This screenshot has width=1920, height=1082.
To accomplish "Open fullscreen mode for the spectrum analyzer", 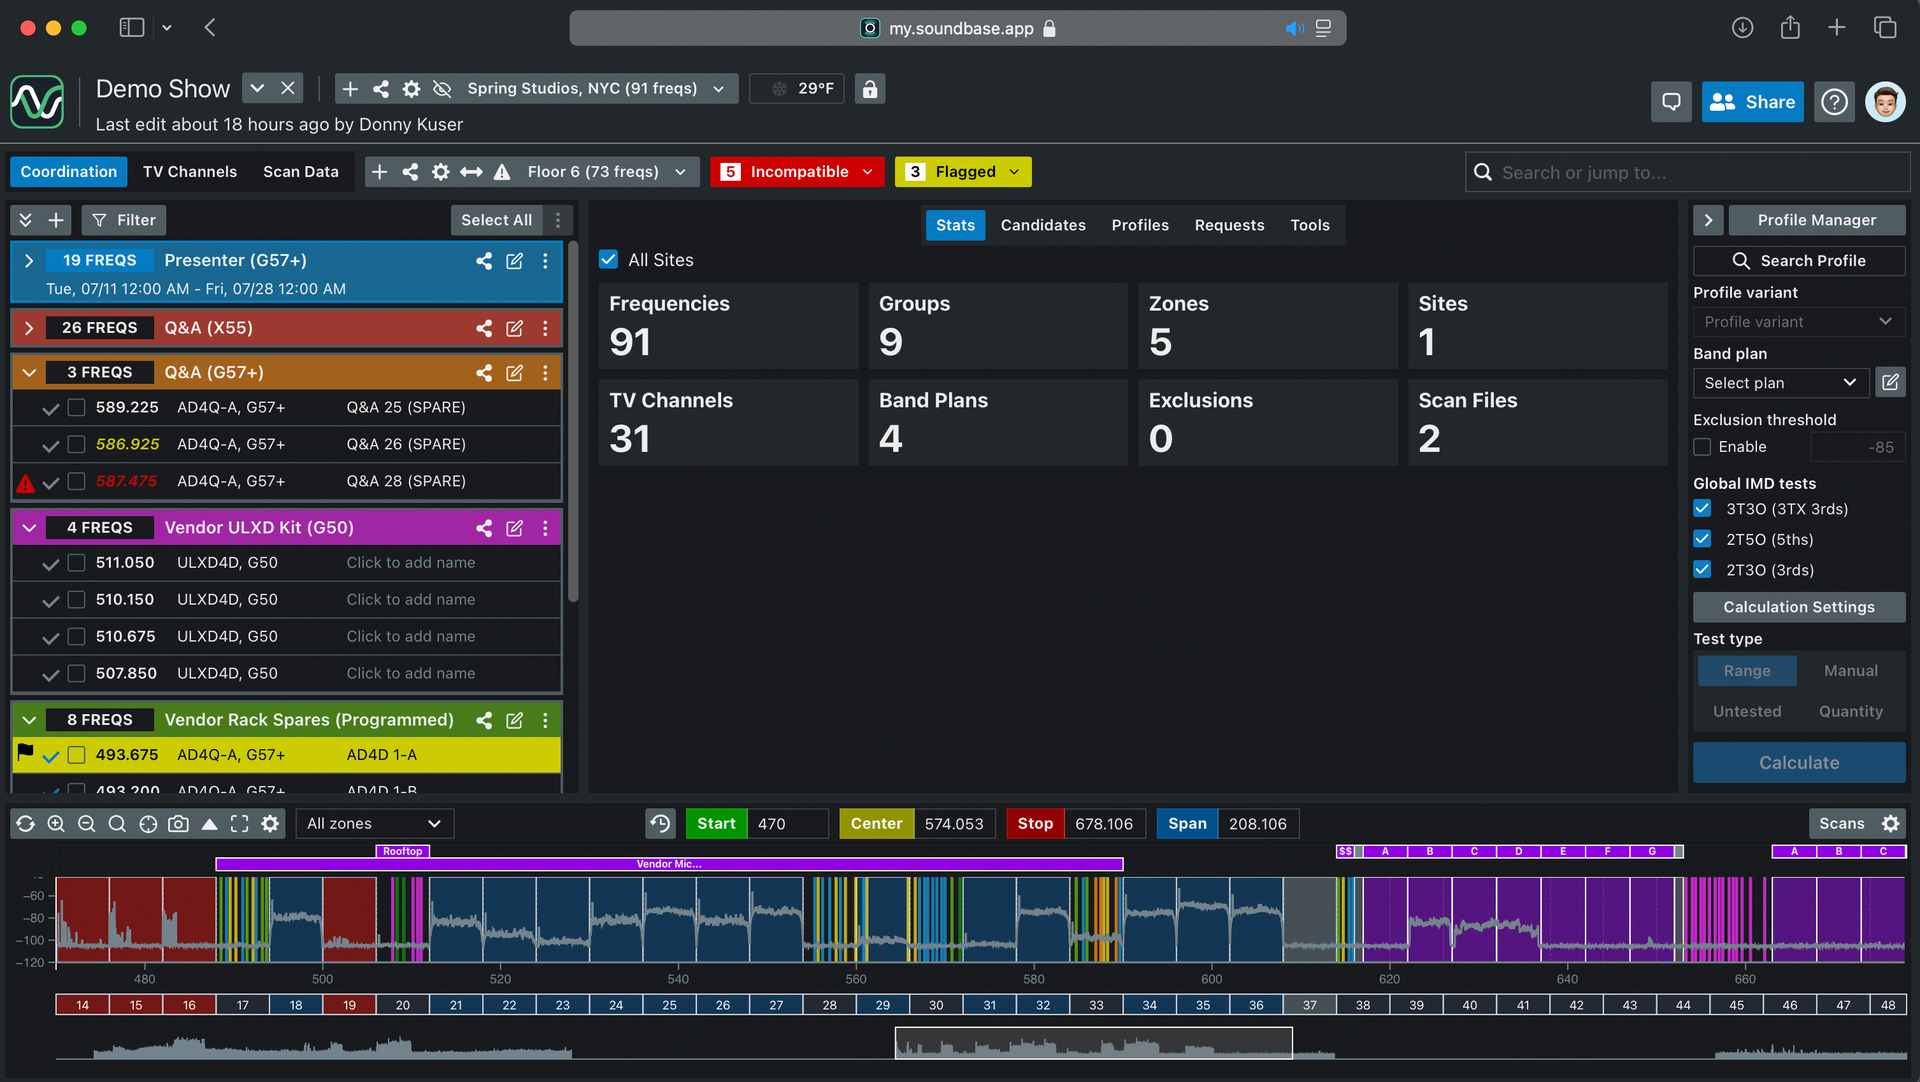I will click(240, 823).
